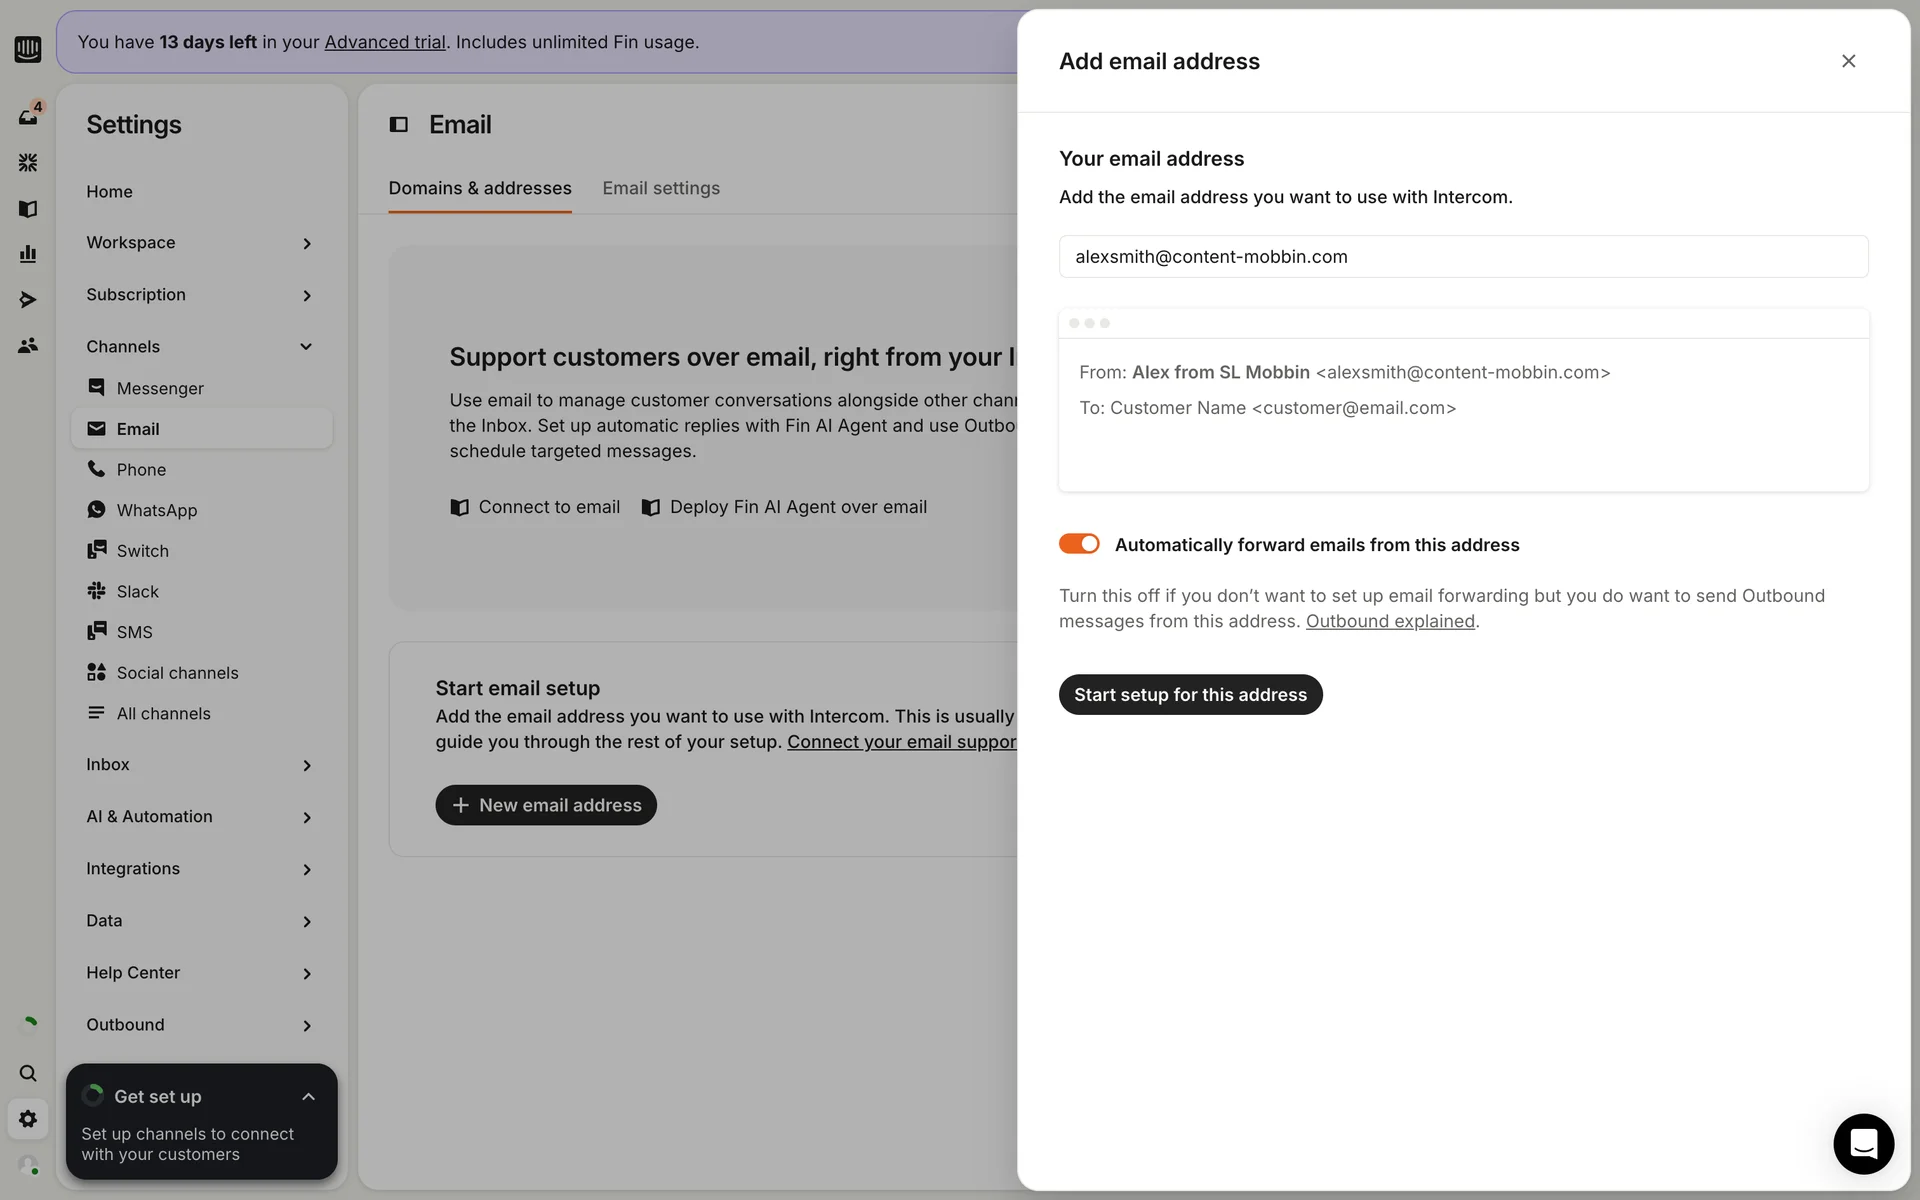1920x1200 pixels.
Task: Open the Outbound paper plane icon
Action: pyautogui.click(x=28, y=299)
